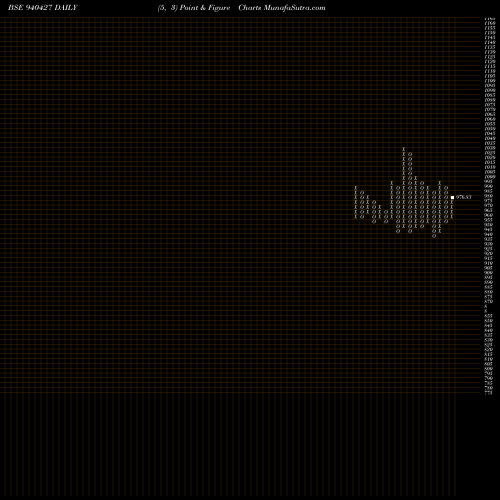Screen dimensions: 500x500
Task: Click the topmost X of the tallest column
Action: (404, 149)
